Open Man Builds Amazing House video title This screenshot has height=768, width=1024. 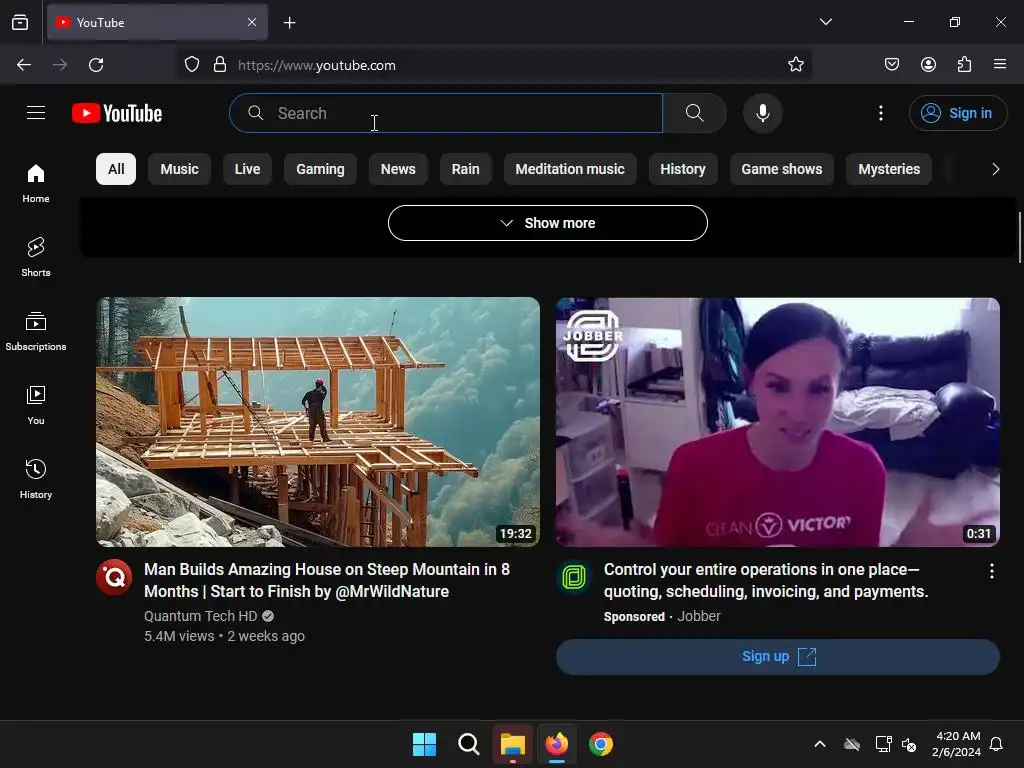click(x=327, y=580)
